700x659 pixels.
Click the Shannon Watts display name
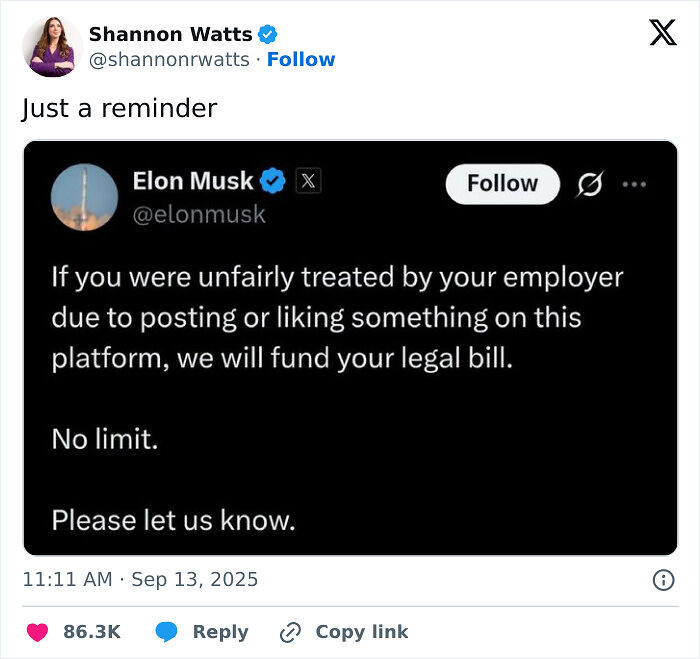tap(170, 34)
